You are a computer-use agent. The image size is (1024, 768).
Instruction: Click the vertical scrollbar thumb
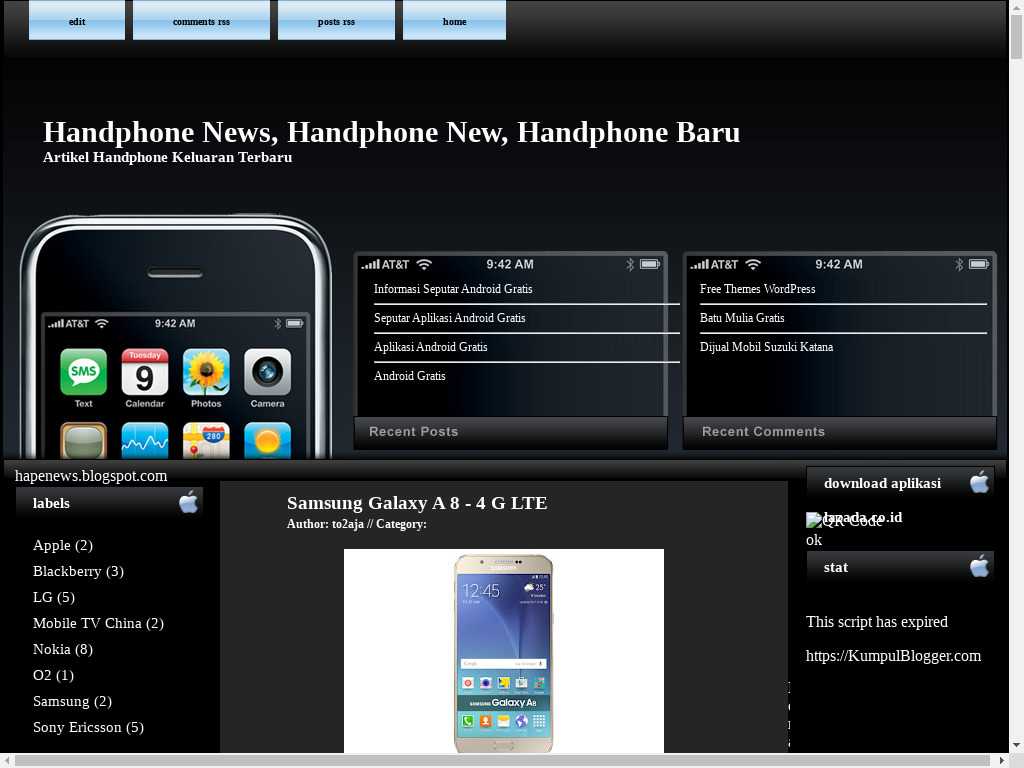tap(1016, 36)
